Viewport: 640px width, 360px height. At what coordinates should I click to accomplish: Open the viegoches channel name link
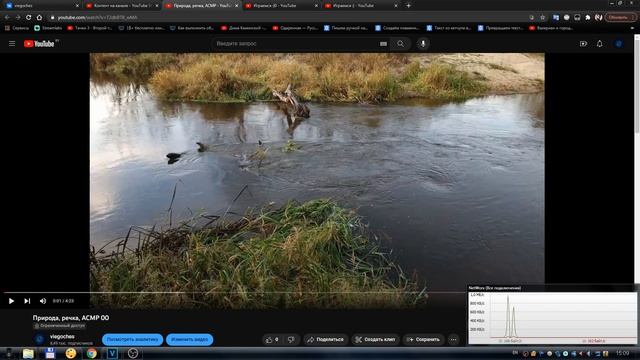pyautogui.click(x=62, y=336)
